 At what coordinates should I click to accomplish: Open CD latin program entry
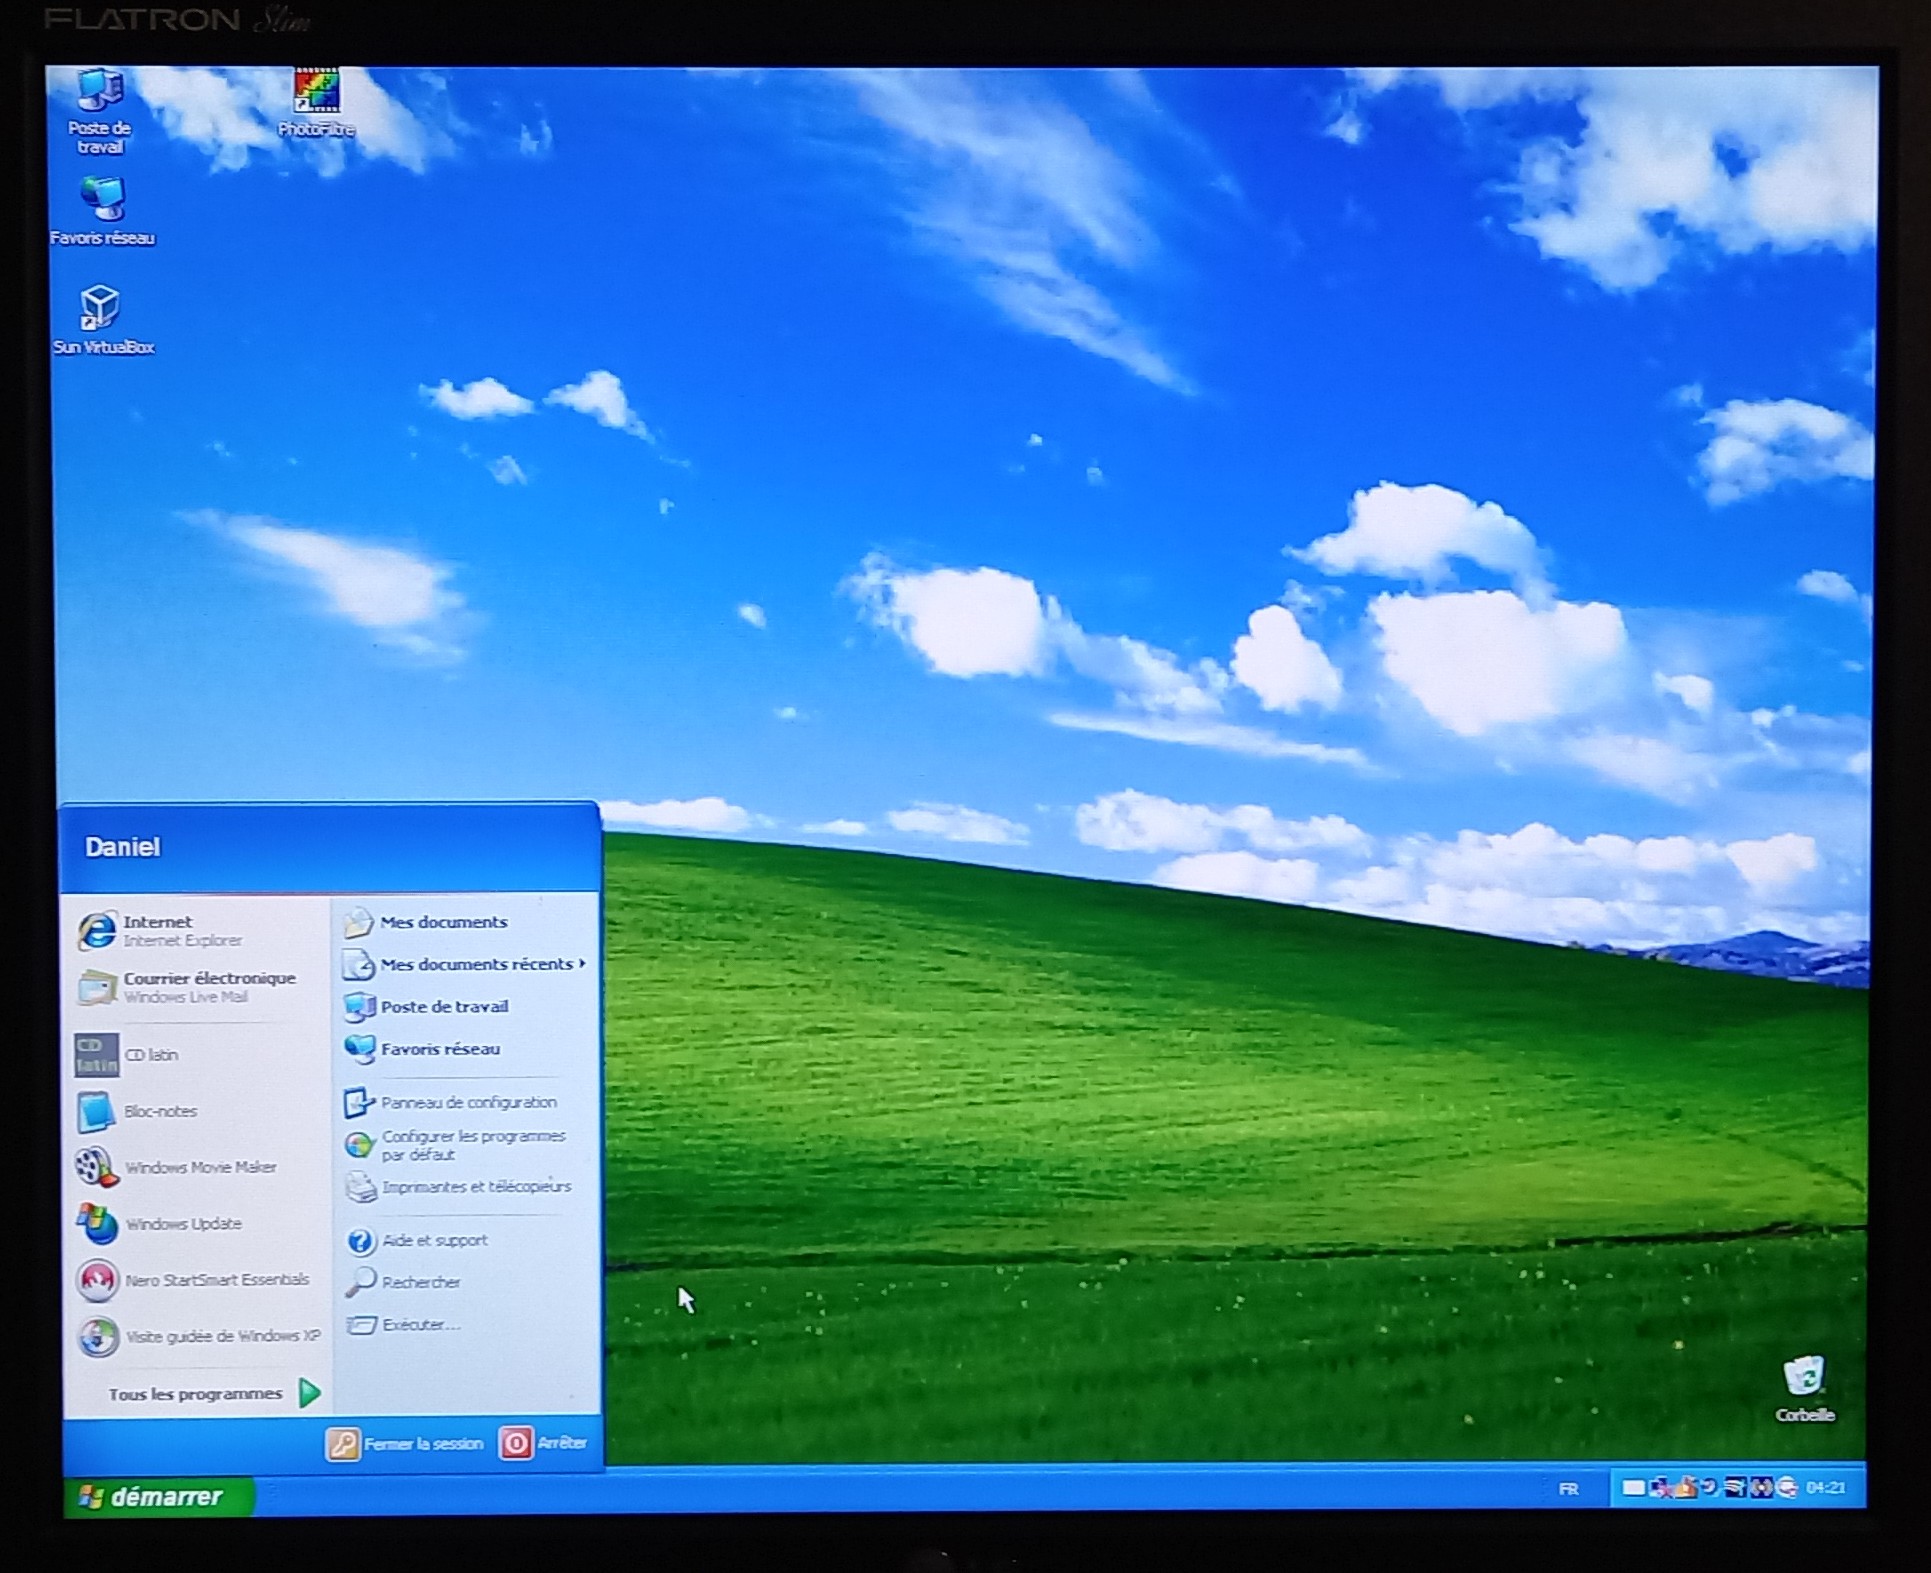coord(150,1055)
